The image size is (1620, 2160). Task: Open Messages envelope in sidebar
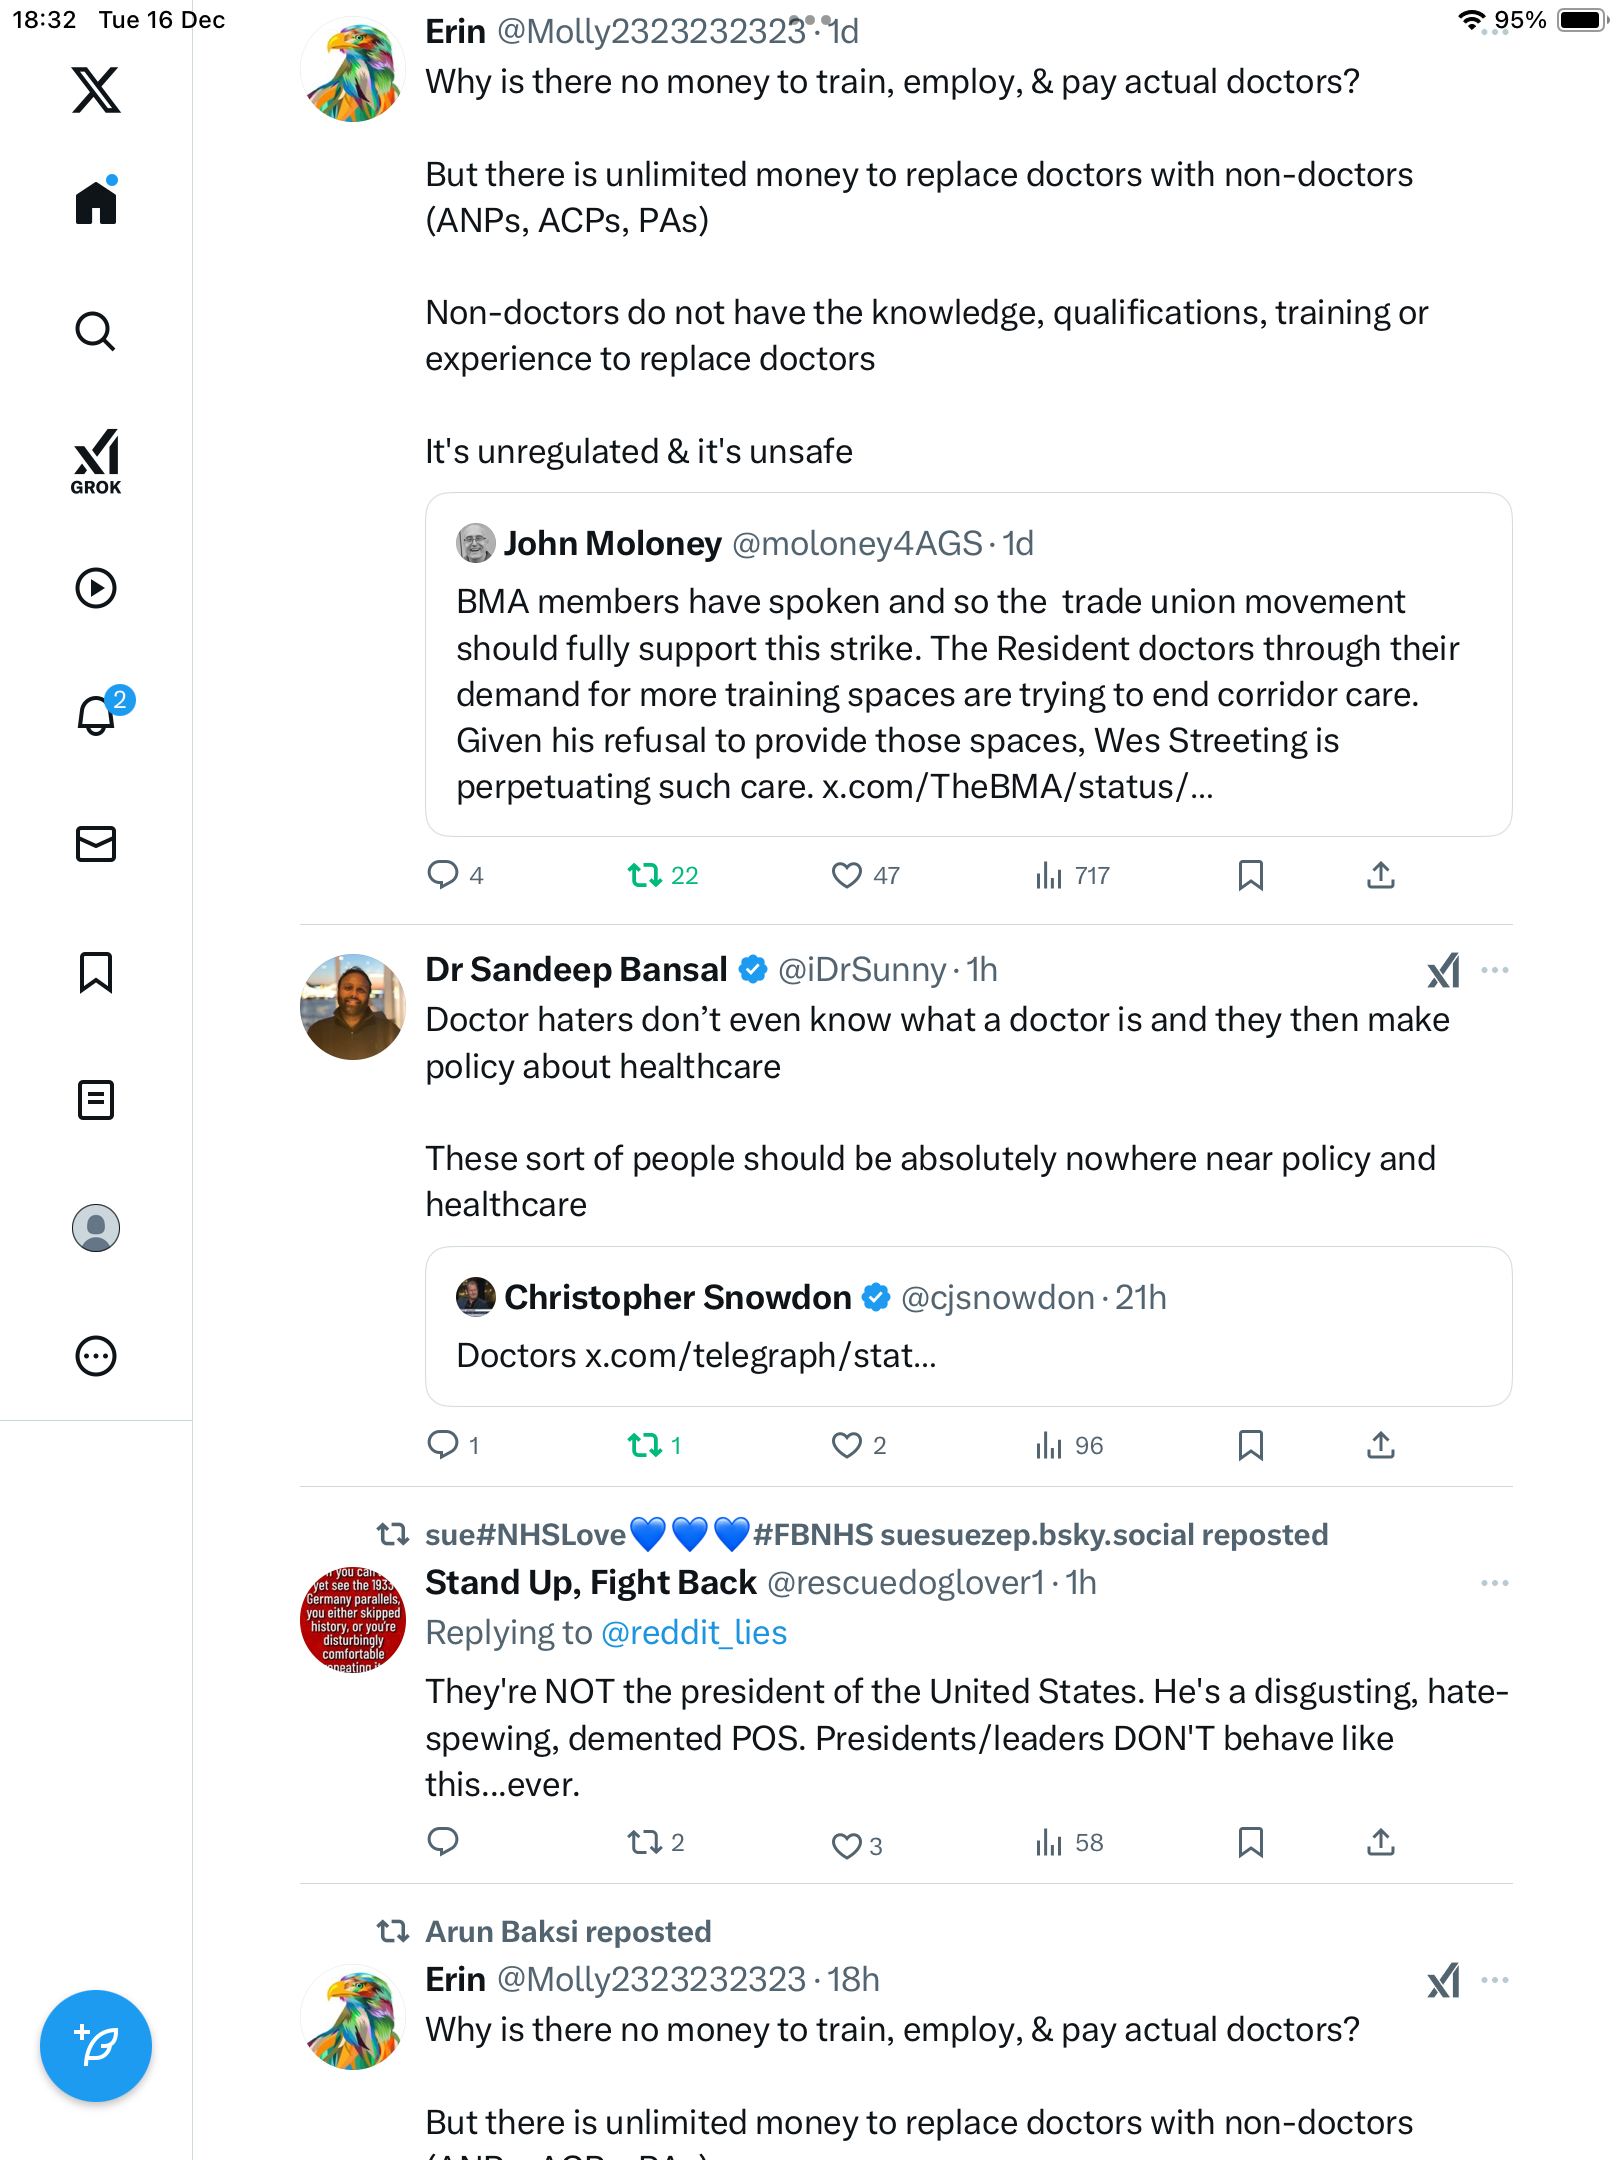click(96, 844)
